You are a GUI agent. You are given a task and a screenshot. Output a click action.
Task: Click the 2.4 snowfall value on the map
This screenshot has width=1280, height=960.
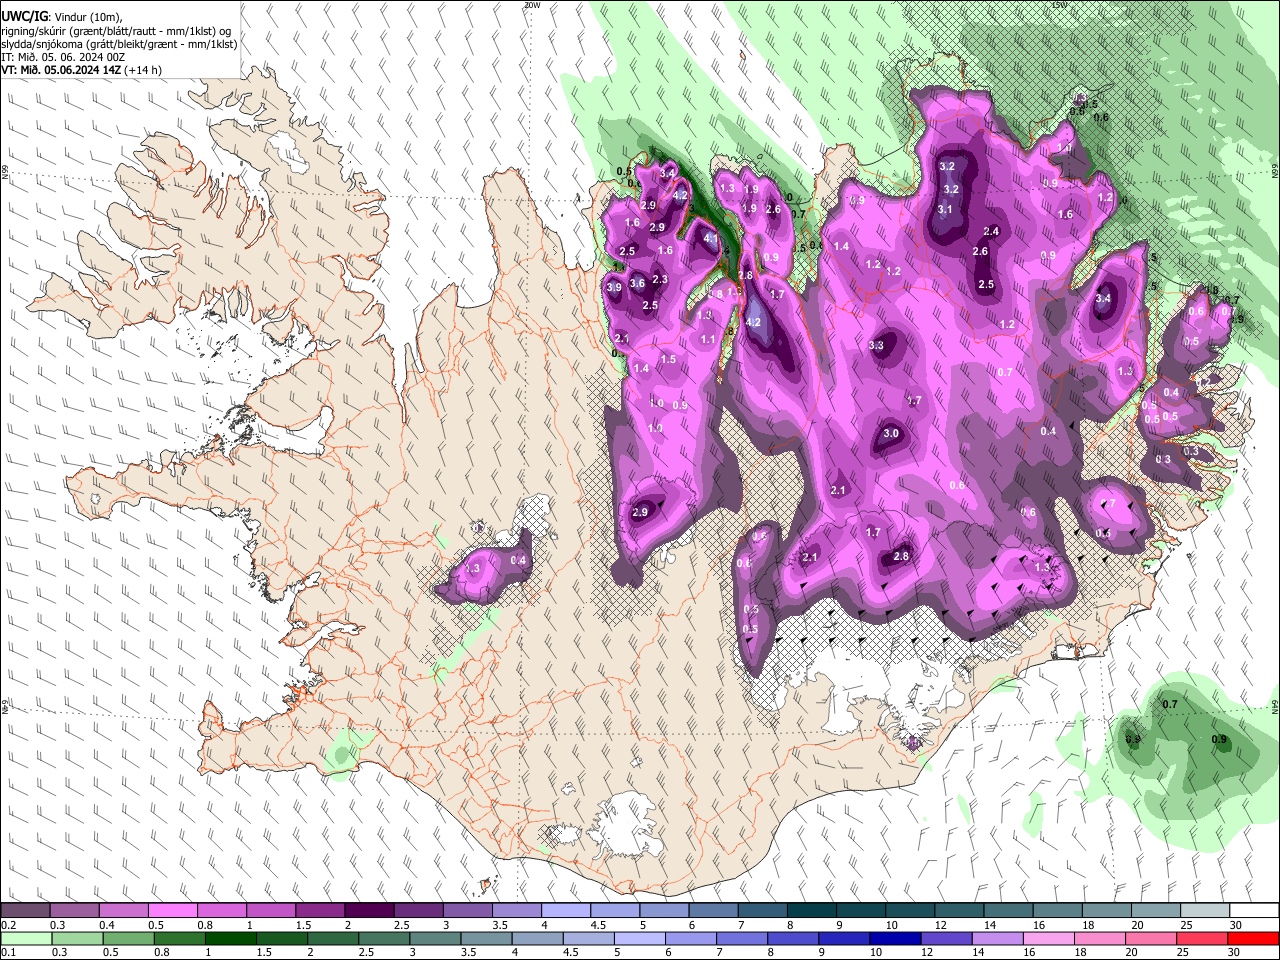[991, 231]
